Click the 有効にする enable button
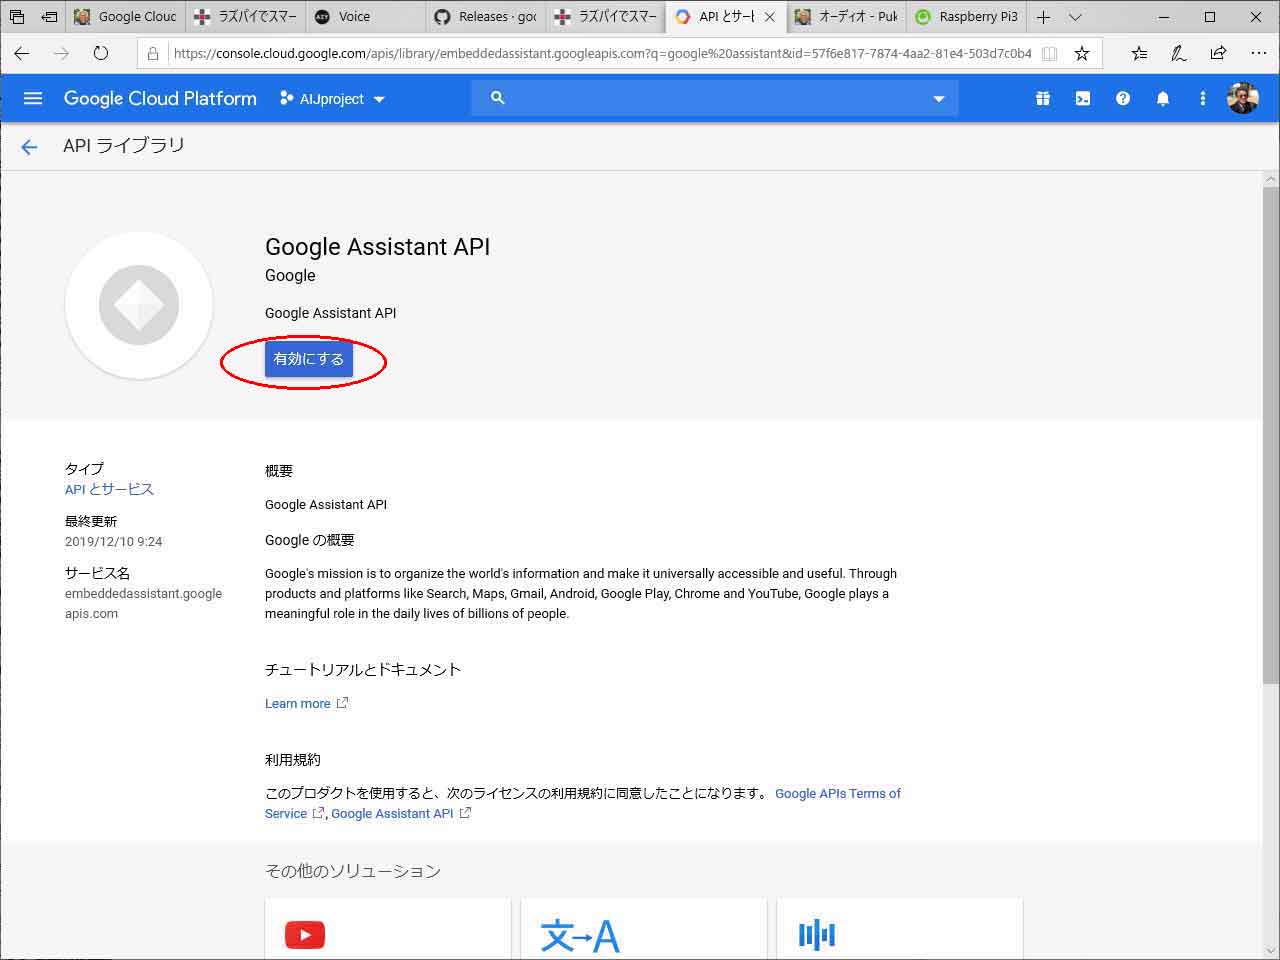Screen dimensions: 1280x960 [x=309, y=359]
